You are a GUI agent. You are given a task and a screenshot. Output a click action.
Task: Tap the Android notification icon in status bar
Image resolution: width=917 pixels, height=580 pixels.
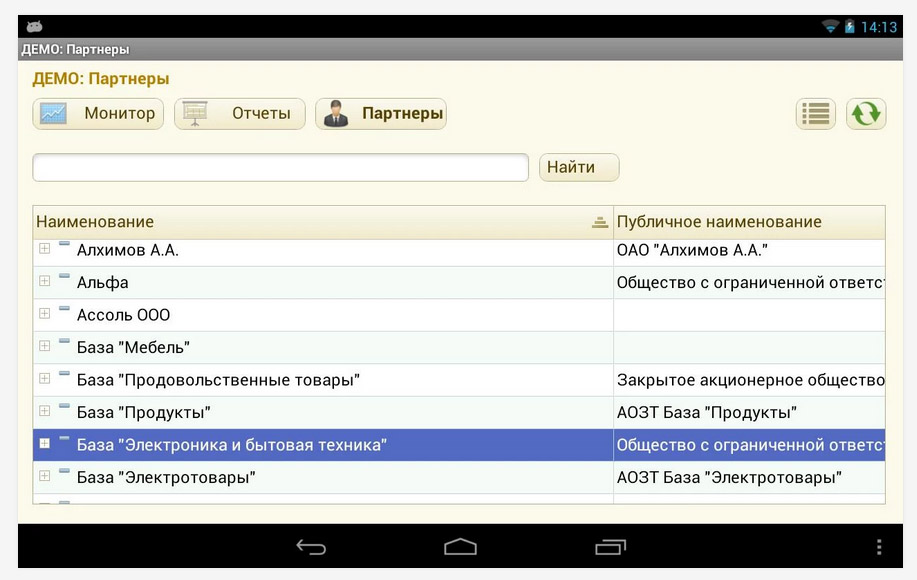(x=35, y=26)
